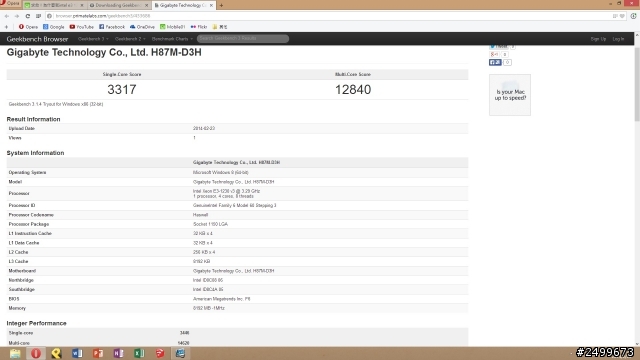Open the Facebook bookmark
This screenshot has height=360, width=640.
[x=112, y=27]
